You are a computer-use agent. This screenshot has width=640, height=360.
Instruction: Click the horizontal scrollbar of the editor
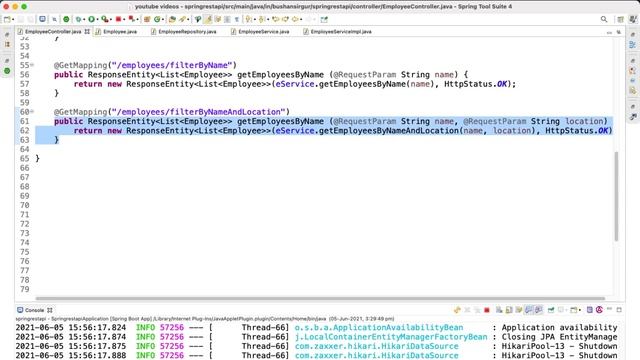point(320,298)
